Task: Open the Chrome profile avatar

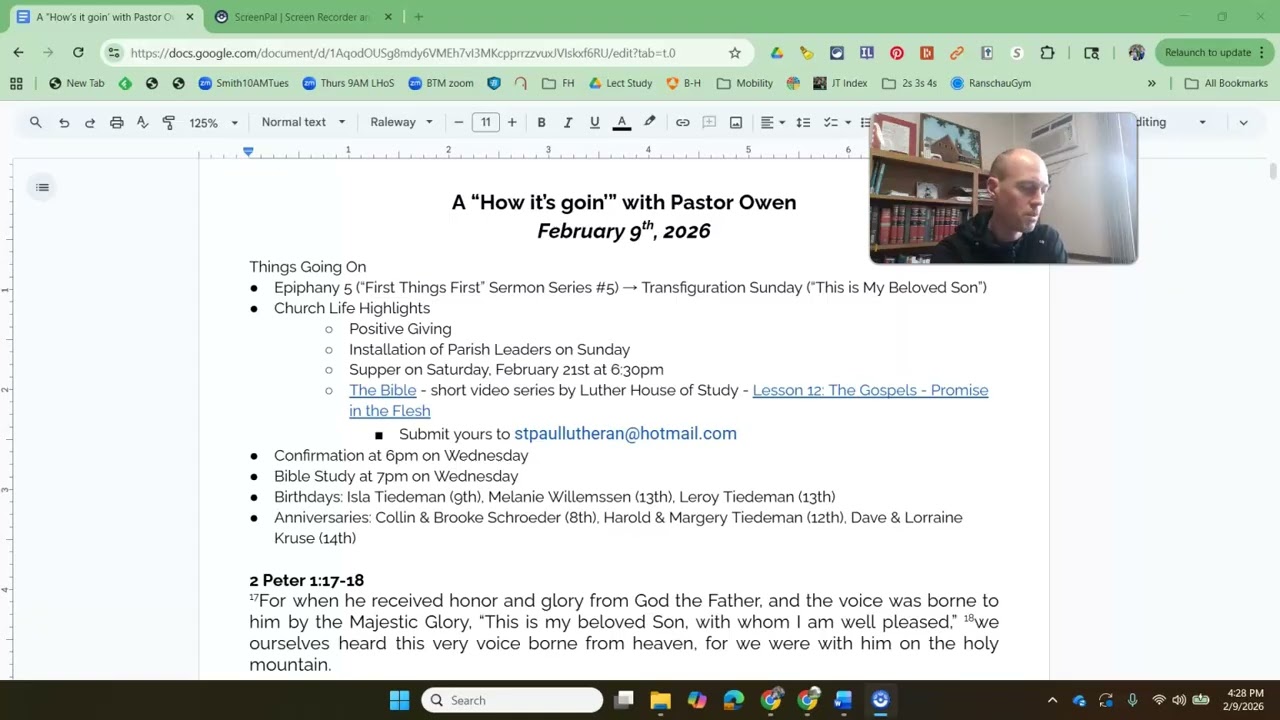Action: 1136,53
